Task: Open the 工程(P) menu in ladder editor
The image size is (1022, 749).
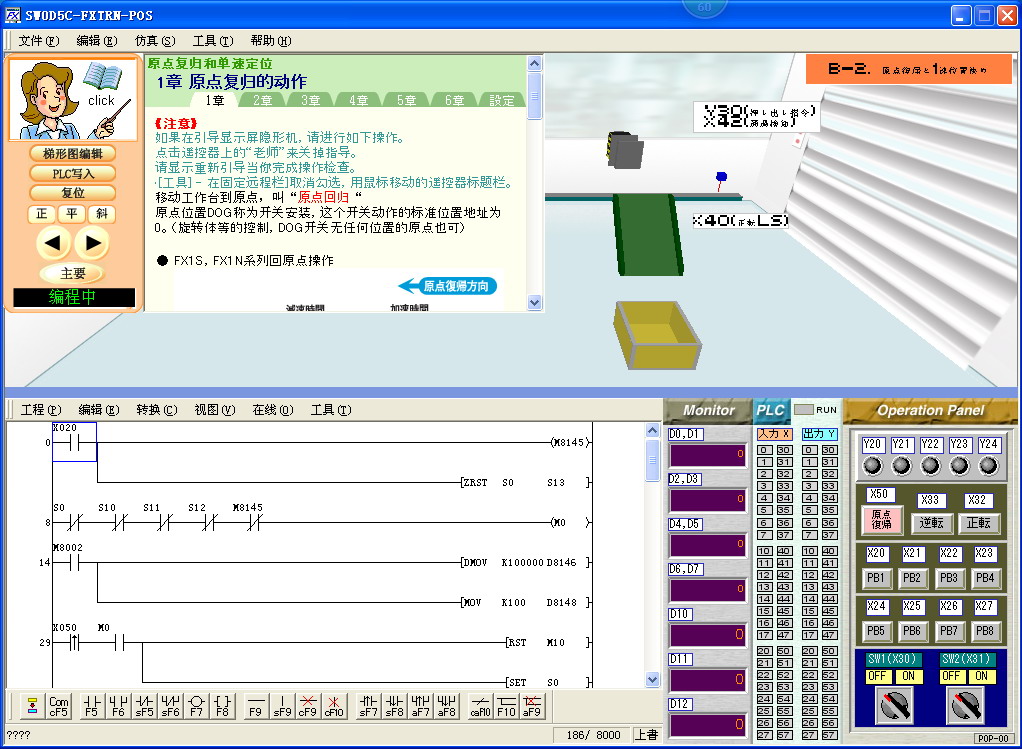Action: point(41,410)
